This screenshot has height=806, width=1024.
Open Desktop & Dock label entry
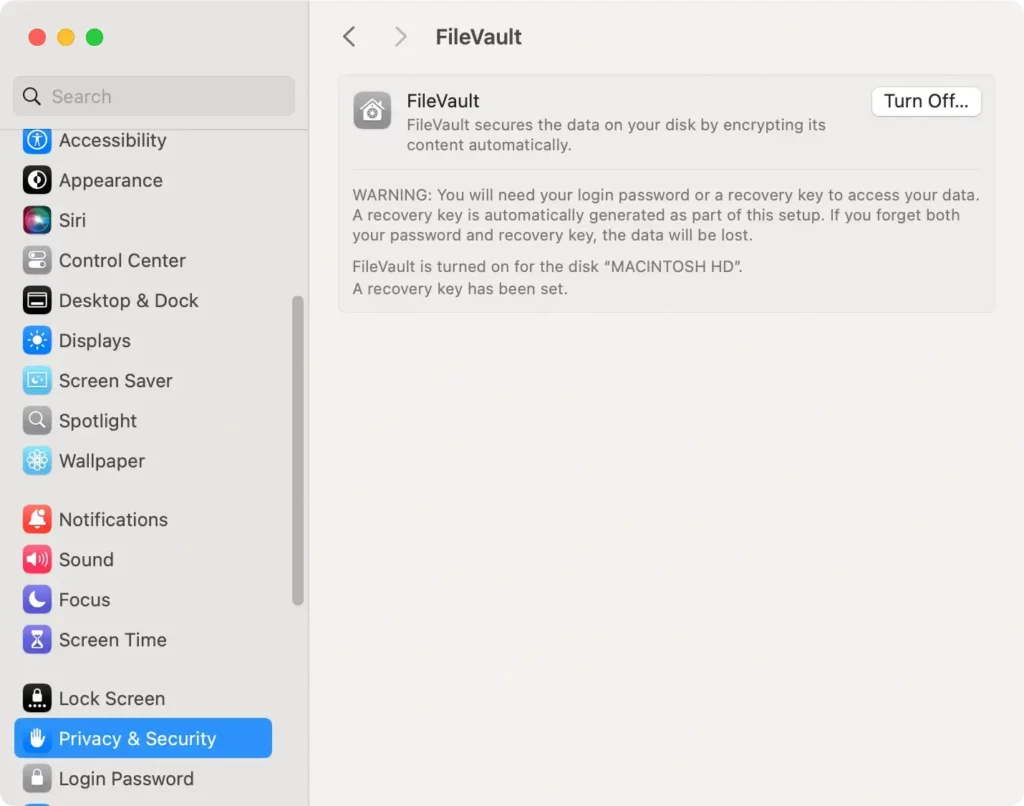pyautogui.click(x=129, y=300)
